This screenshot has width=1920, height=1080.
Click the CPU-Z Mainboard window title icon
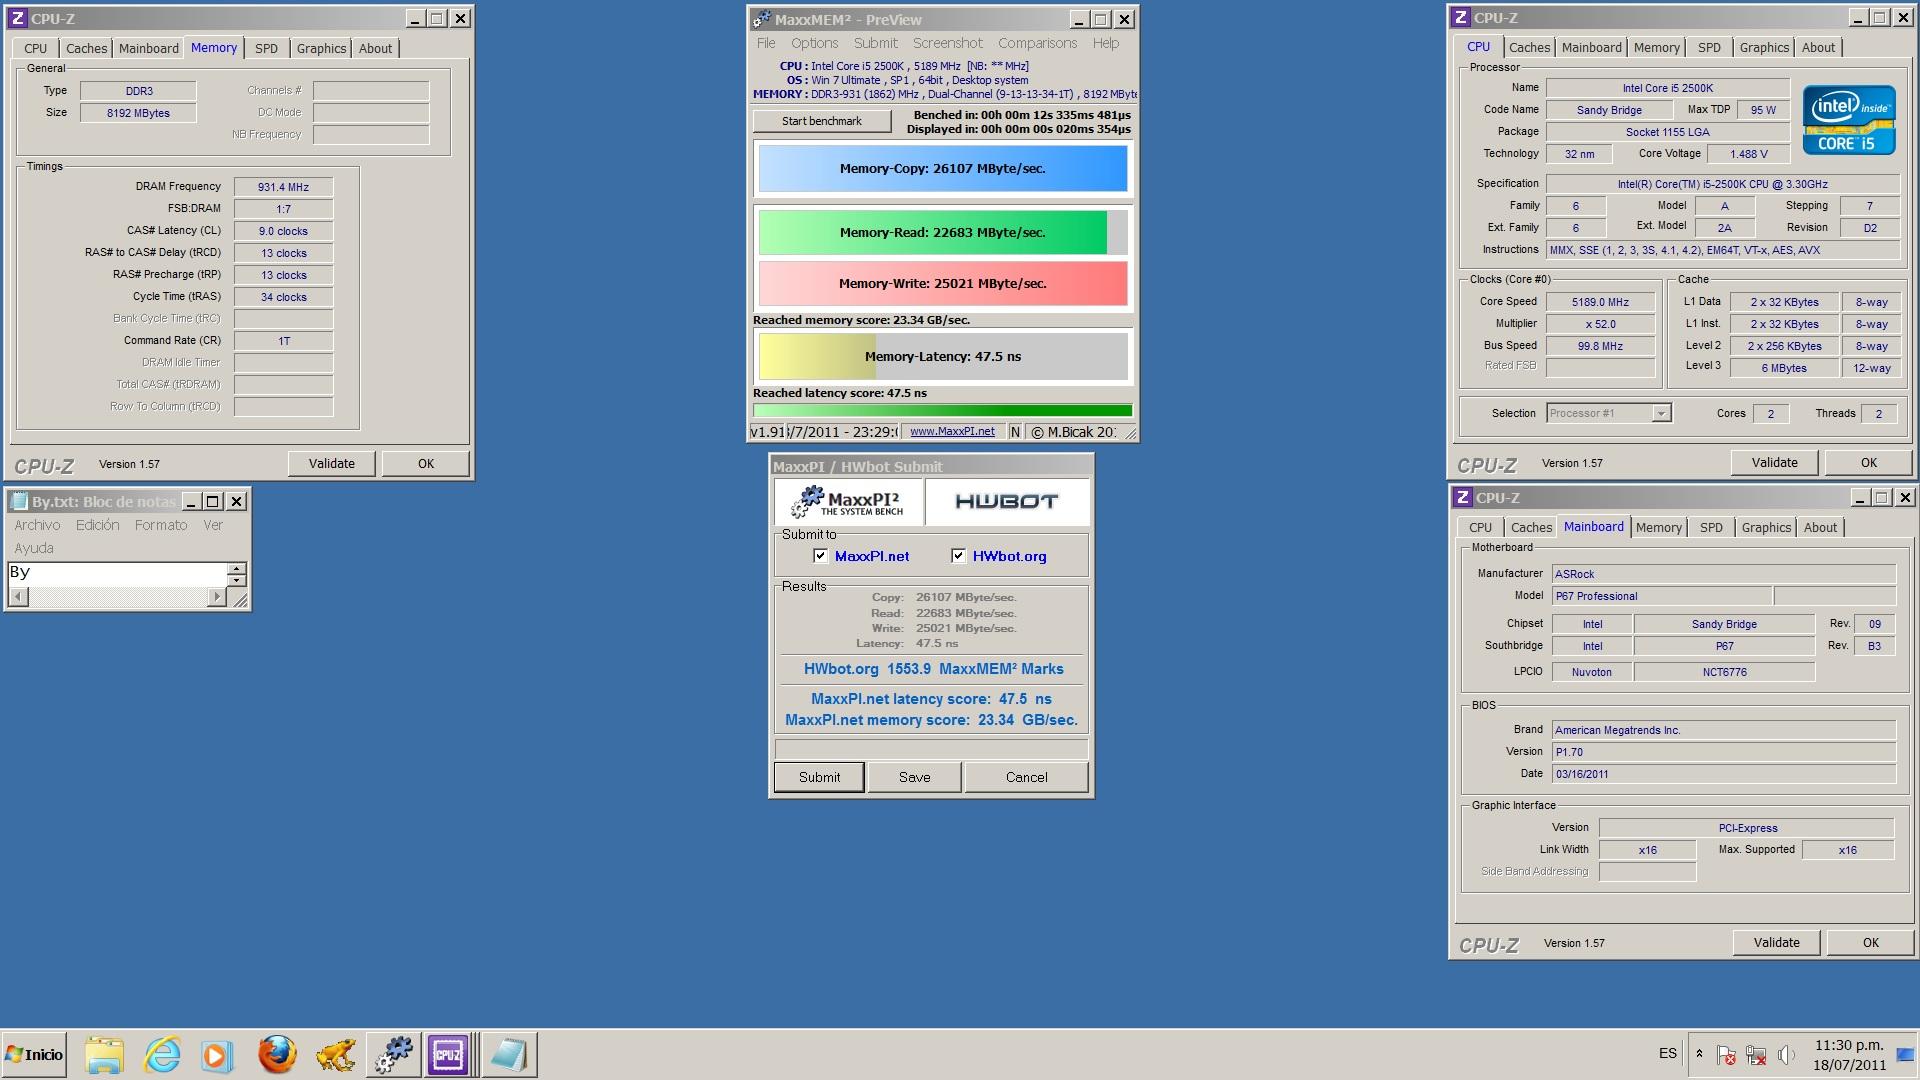coord(1462,497)
